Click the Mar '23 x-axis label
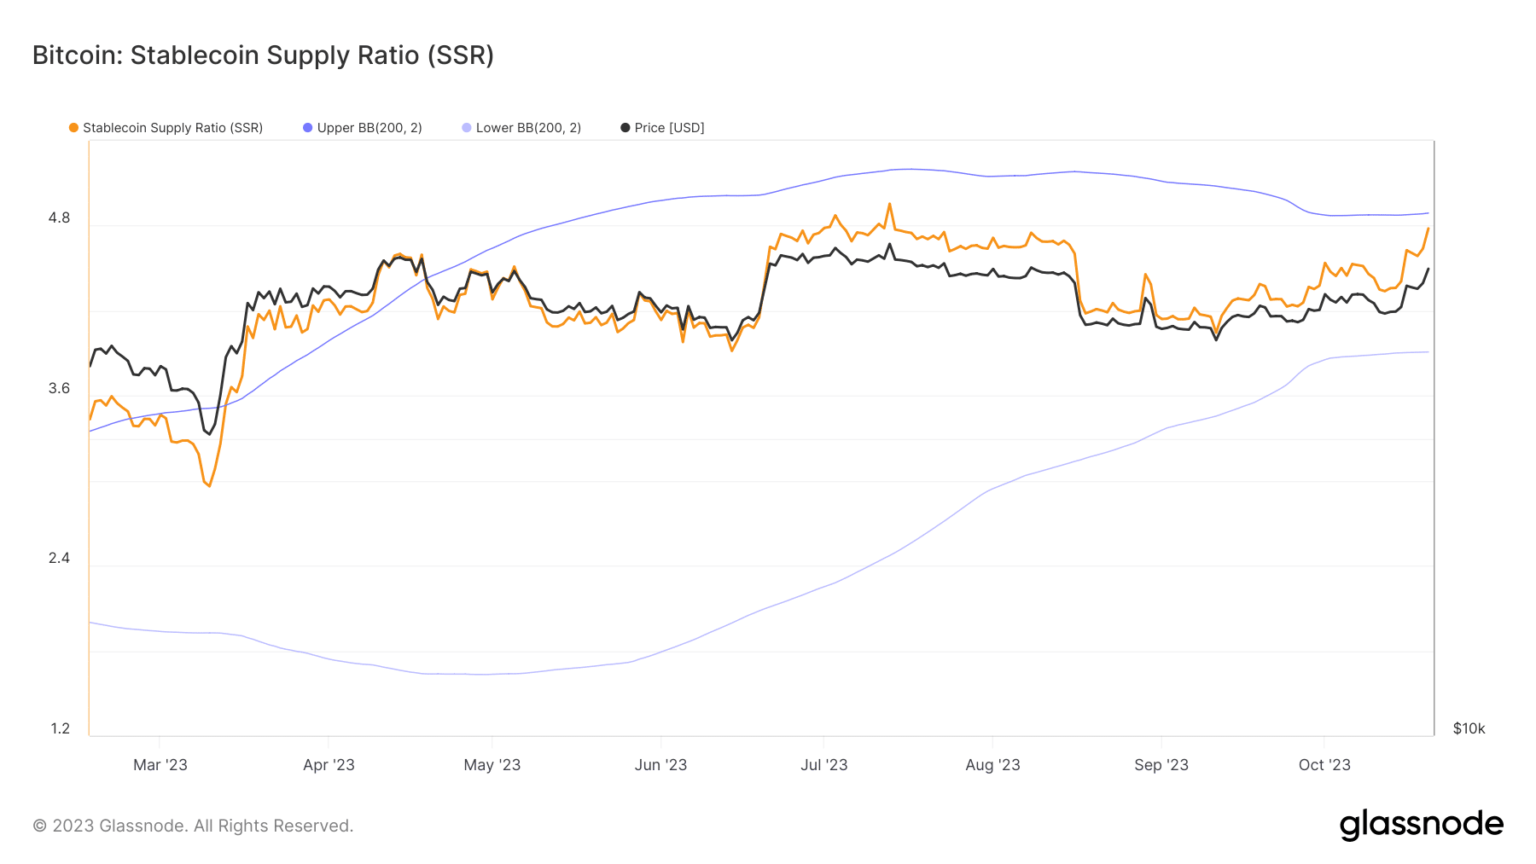Image resolution: width=1536 pixels, height=864 pixels. [160, 765]
